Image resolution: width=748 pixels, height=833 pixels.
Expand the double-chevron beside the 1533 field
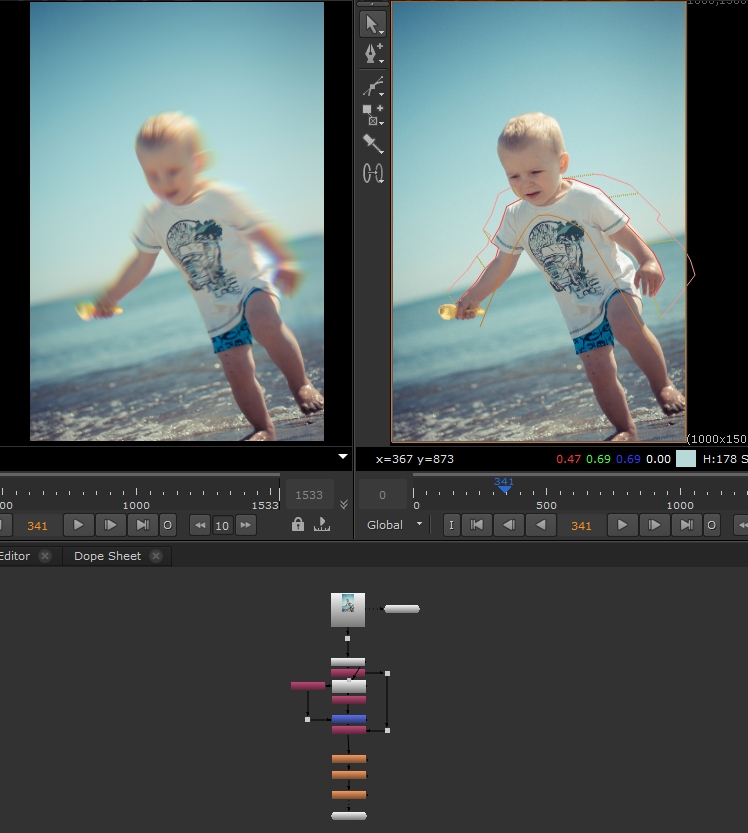point(344,505)
